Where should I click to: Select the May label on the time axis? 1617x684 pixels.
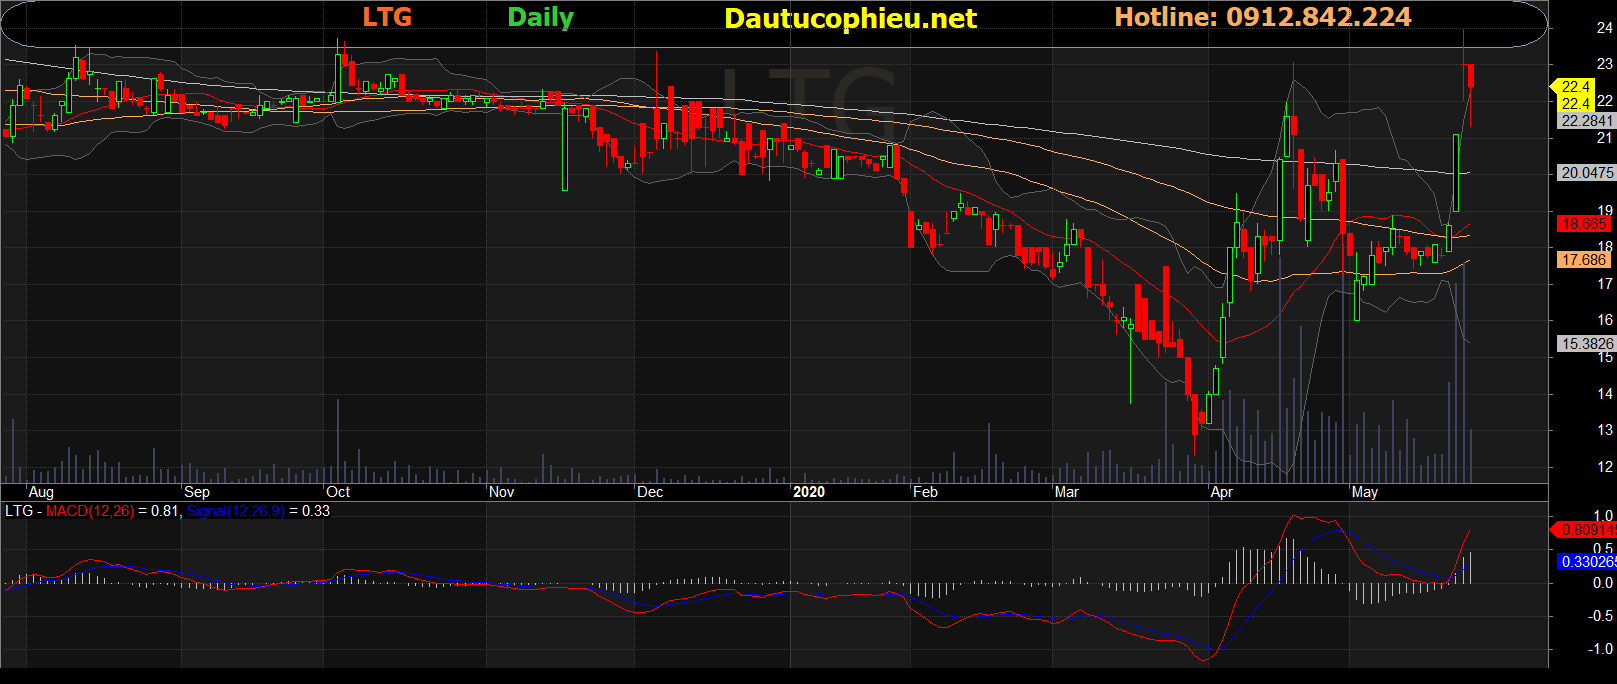tap(1365, 492)
